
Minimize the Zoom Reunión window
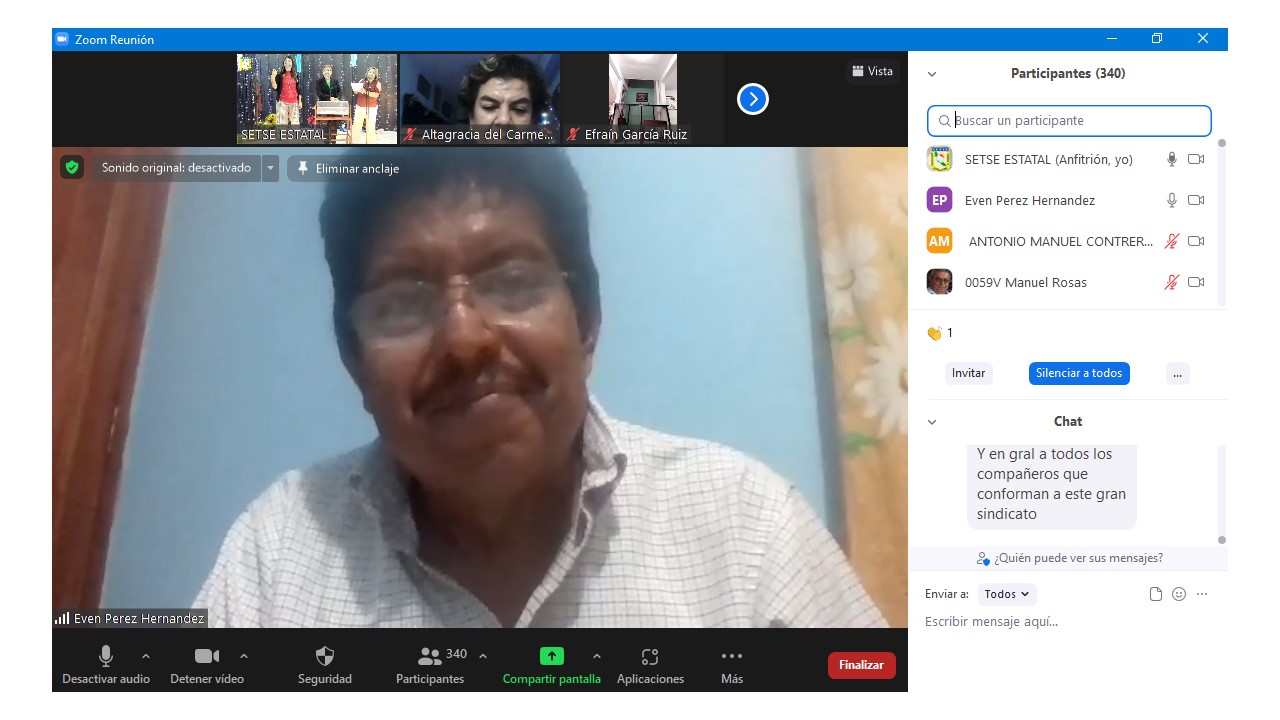(x=1112, y=39)
